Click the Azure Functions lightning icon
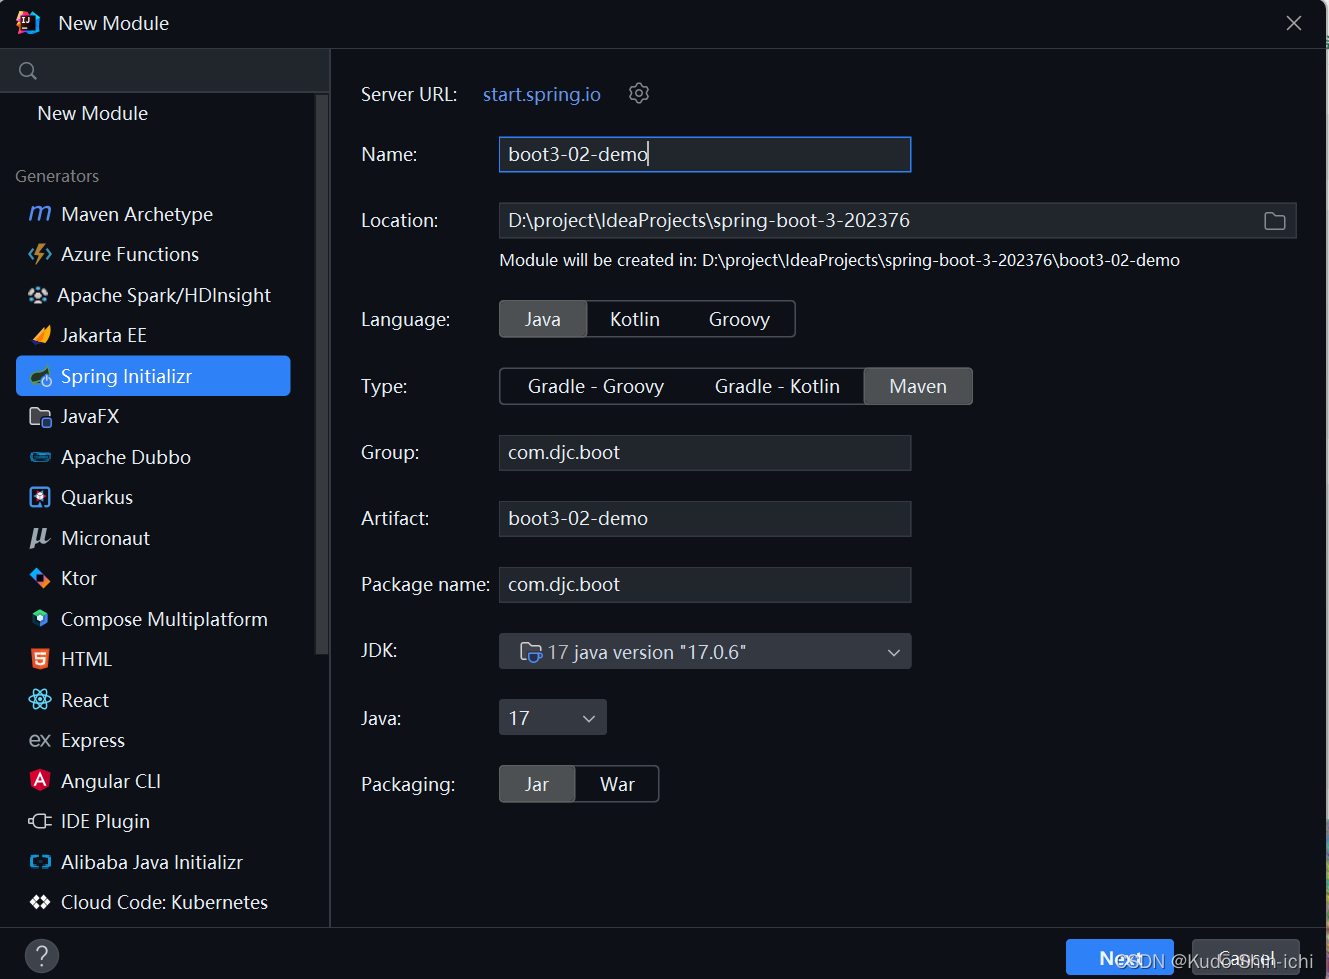 pos(40,254)
